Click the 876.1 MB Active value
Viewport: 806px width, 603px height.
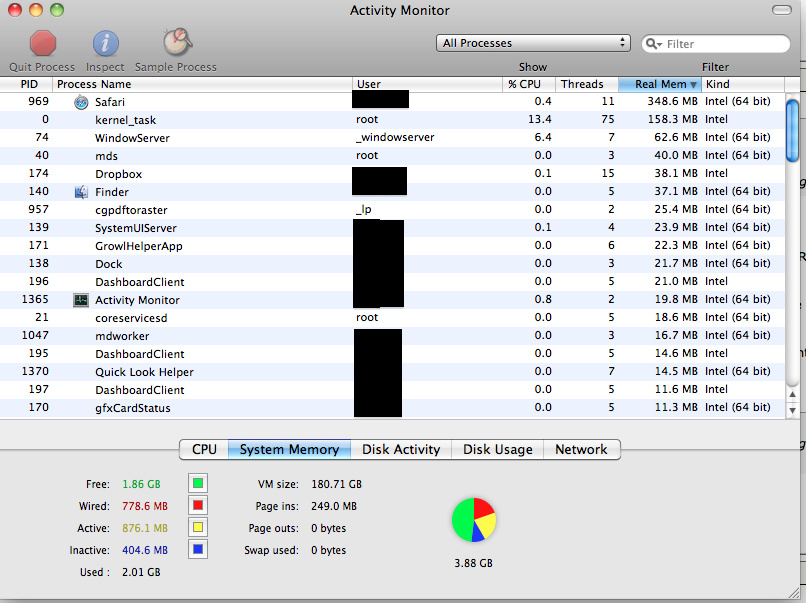(x=145, y=528)
